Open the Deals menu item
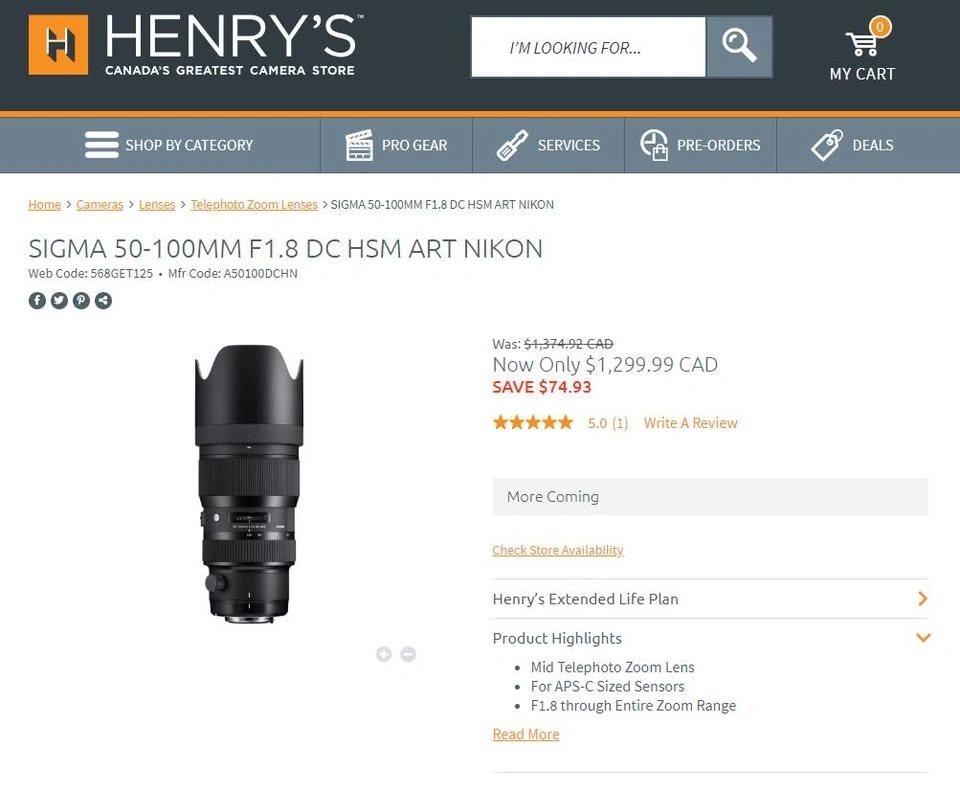Viewport: 960px width, 792px height. click(852, 145)
